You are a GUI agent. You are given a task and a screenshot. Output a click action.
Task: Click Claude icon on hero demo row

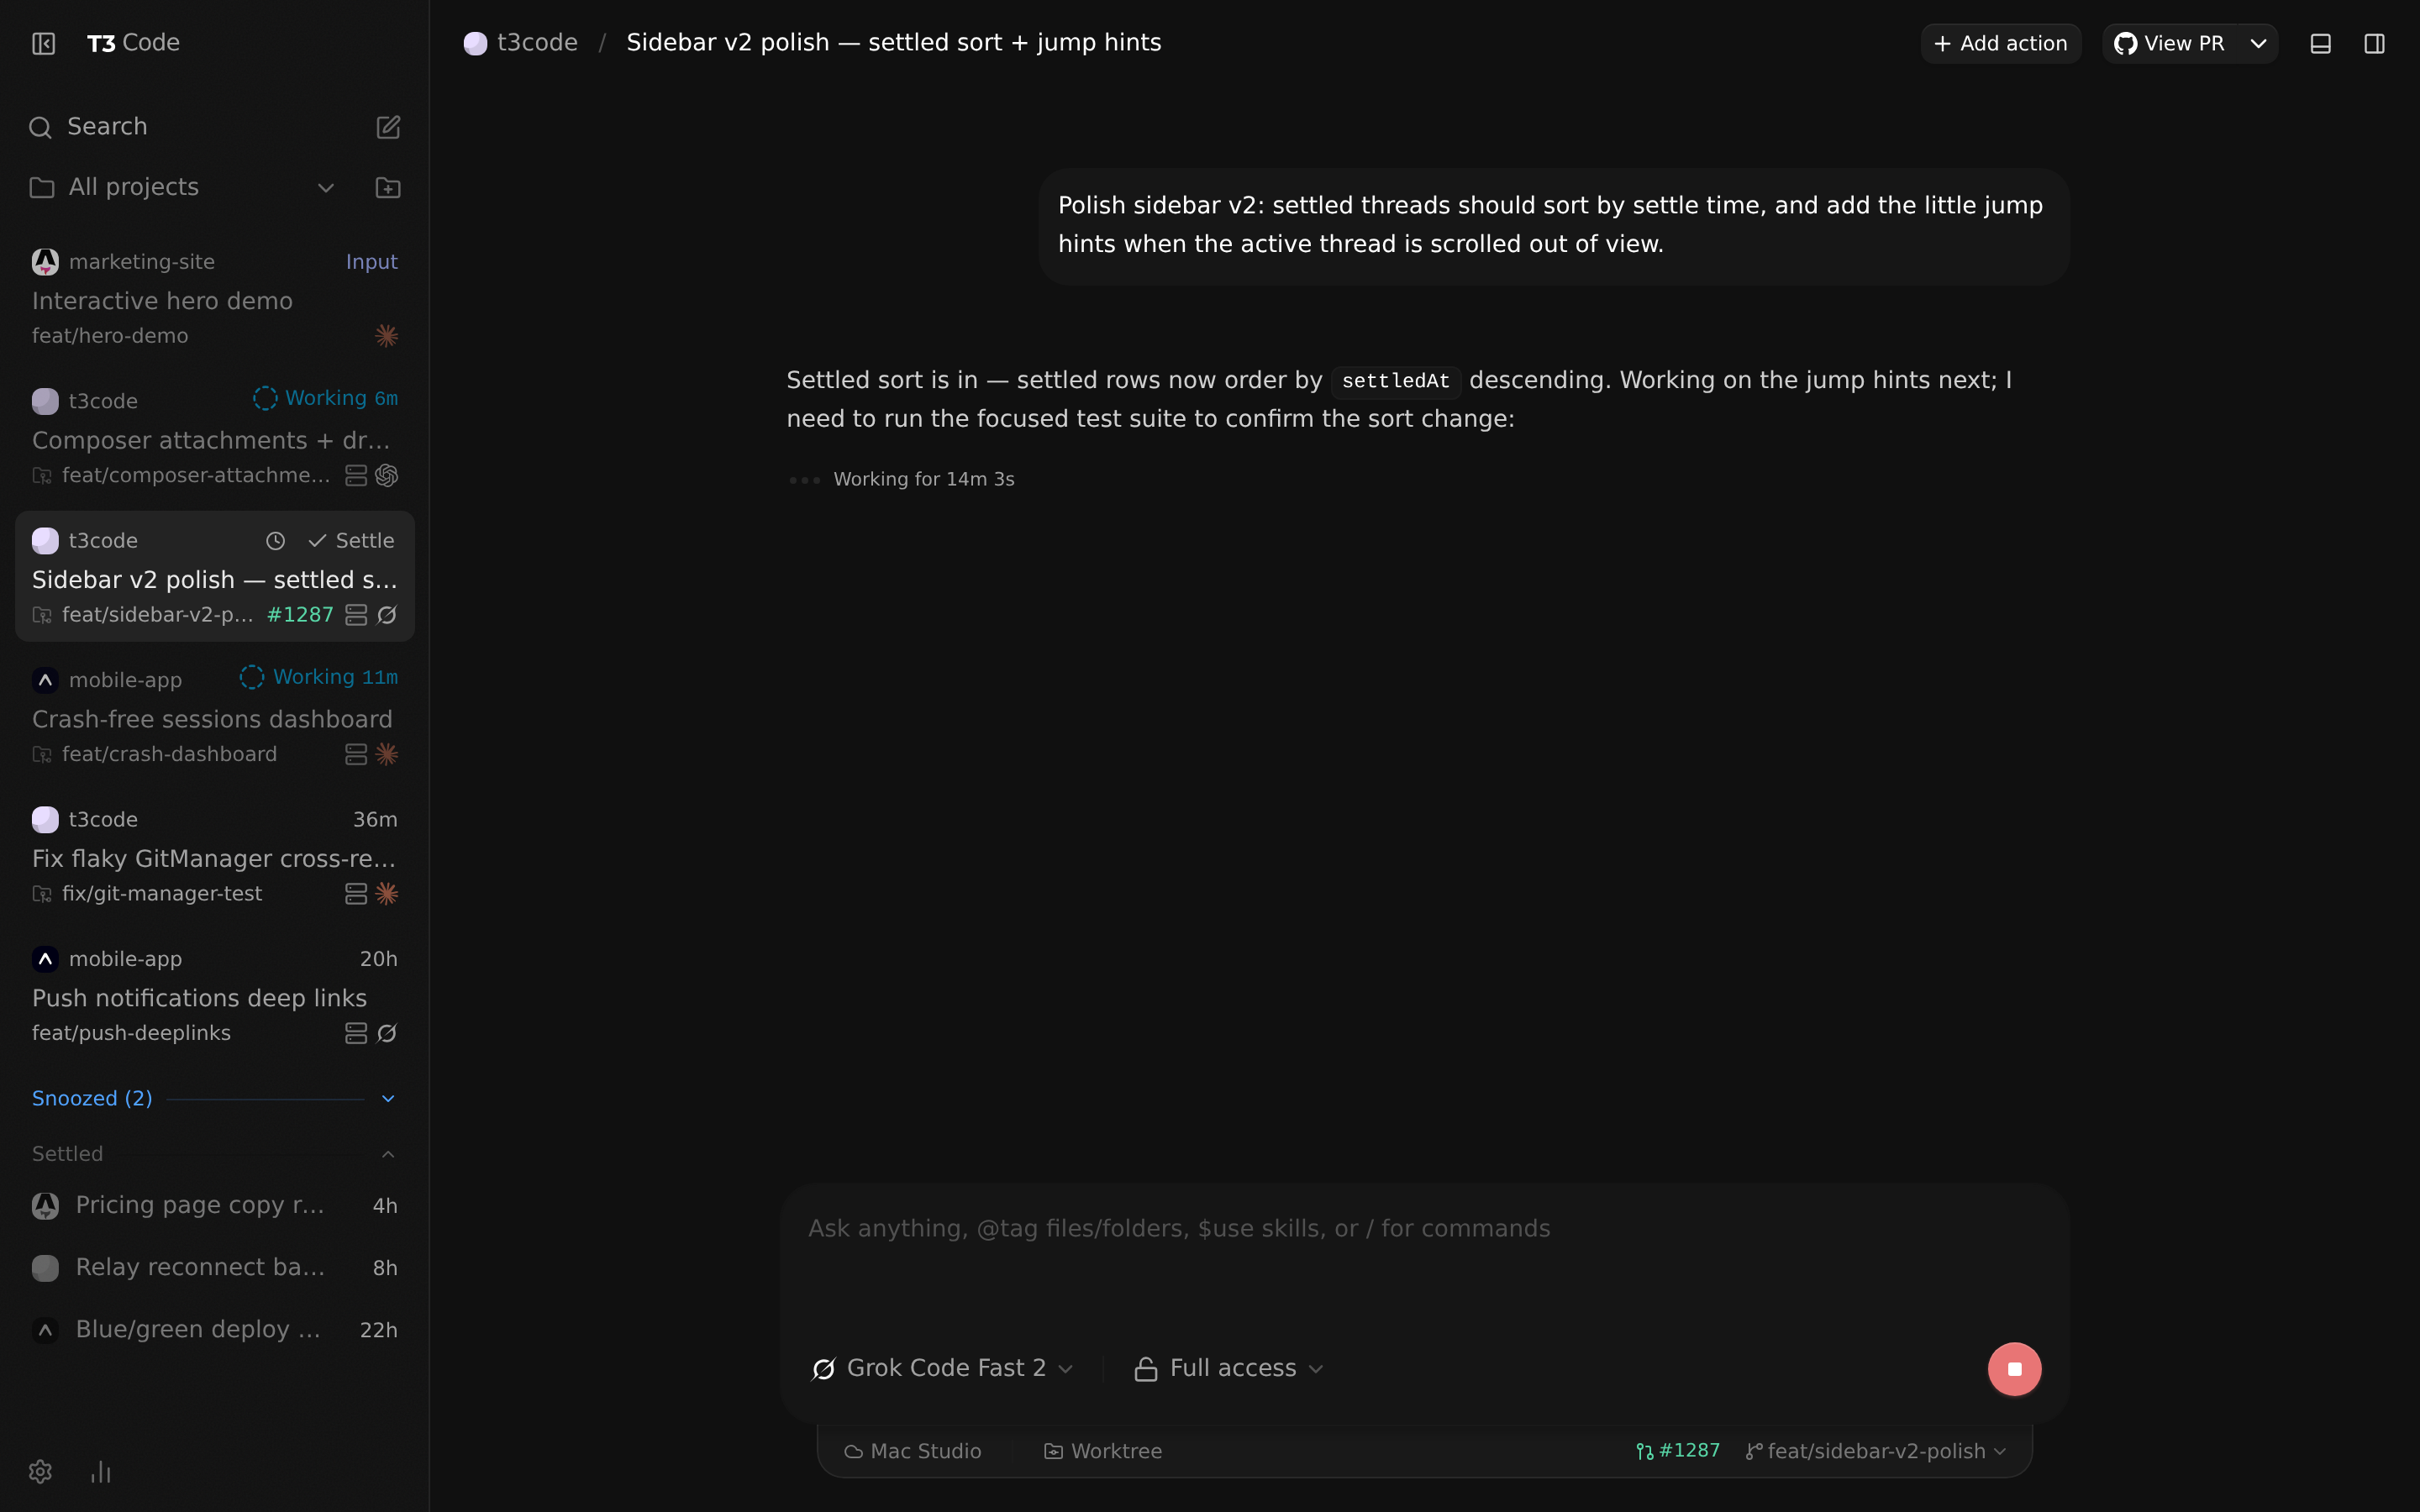click(387, 336)
